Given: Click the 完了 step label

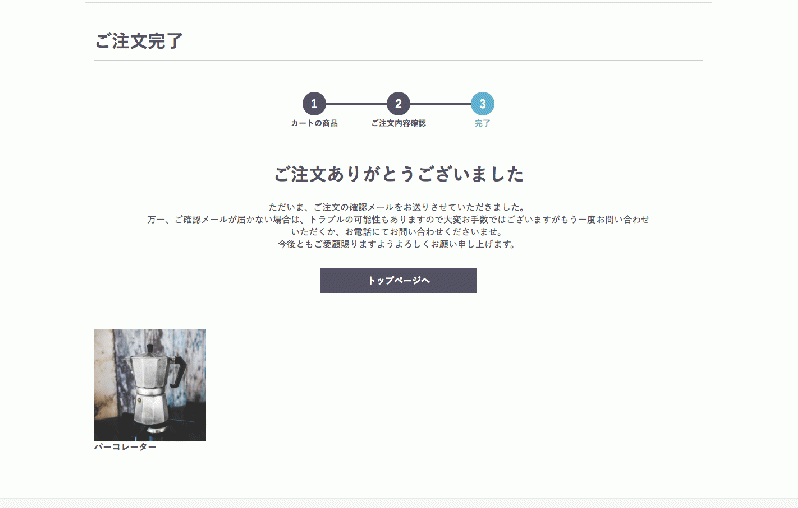Looking at the screenshot, I should click(x=482, y=123).
